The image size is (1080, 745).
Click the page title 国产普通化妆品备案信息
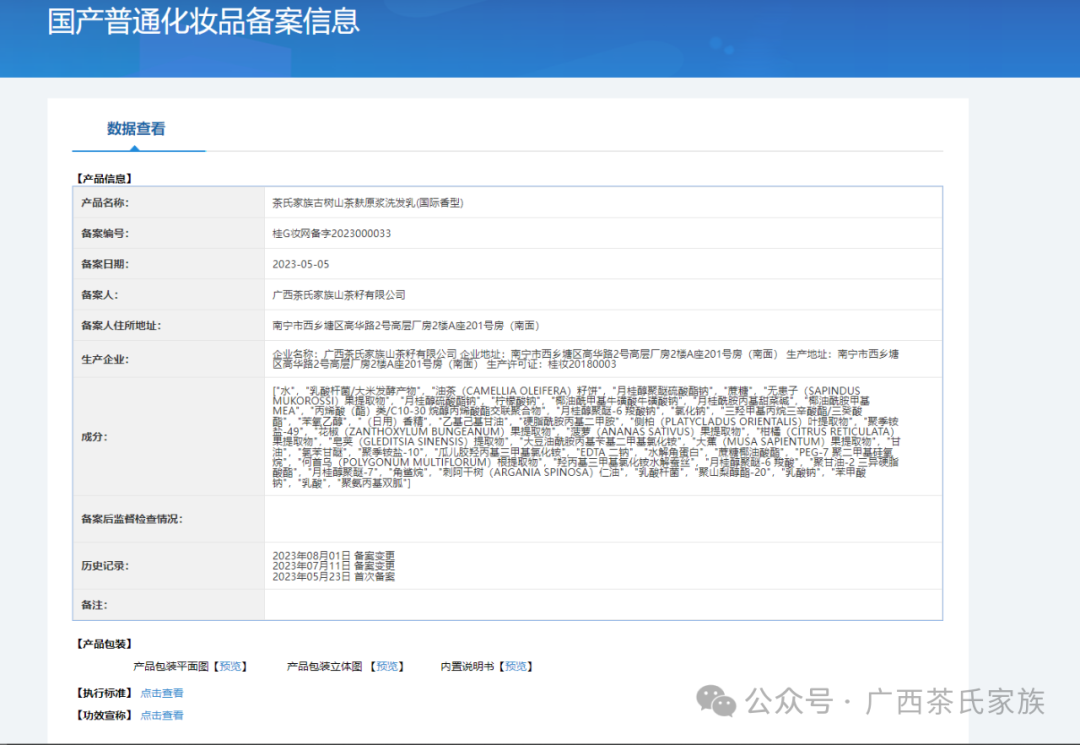tap(204, 21)
